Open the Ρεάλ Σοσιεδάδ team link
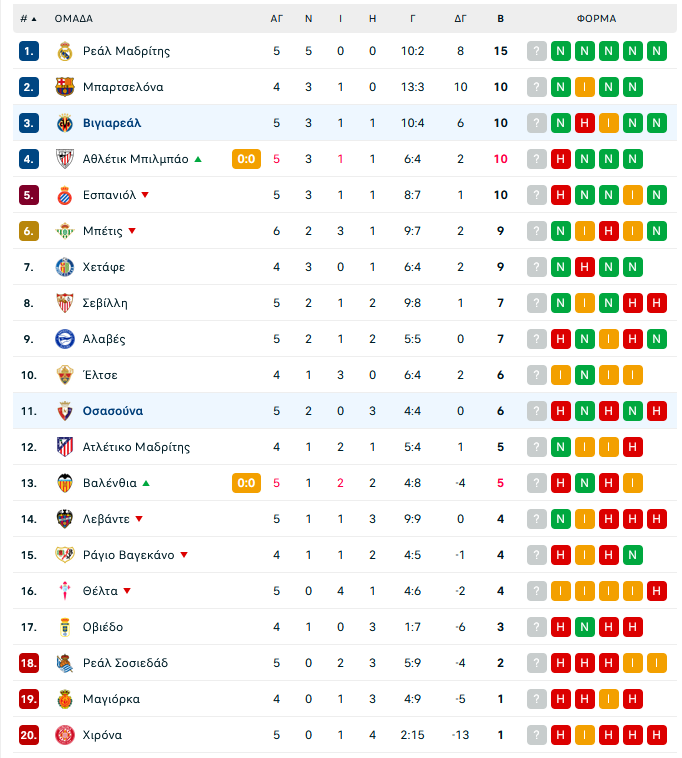This screenshot has height=758, width=682. 125,663
